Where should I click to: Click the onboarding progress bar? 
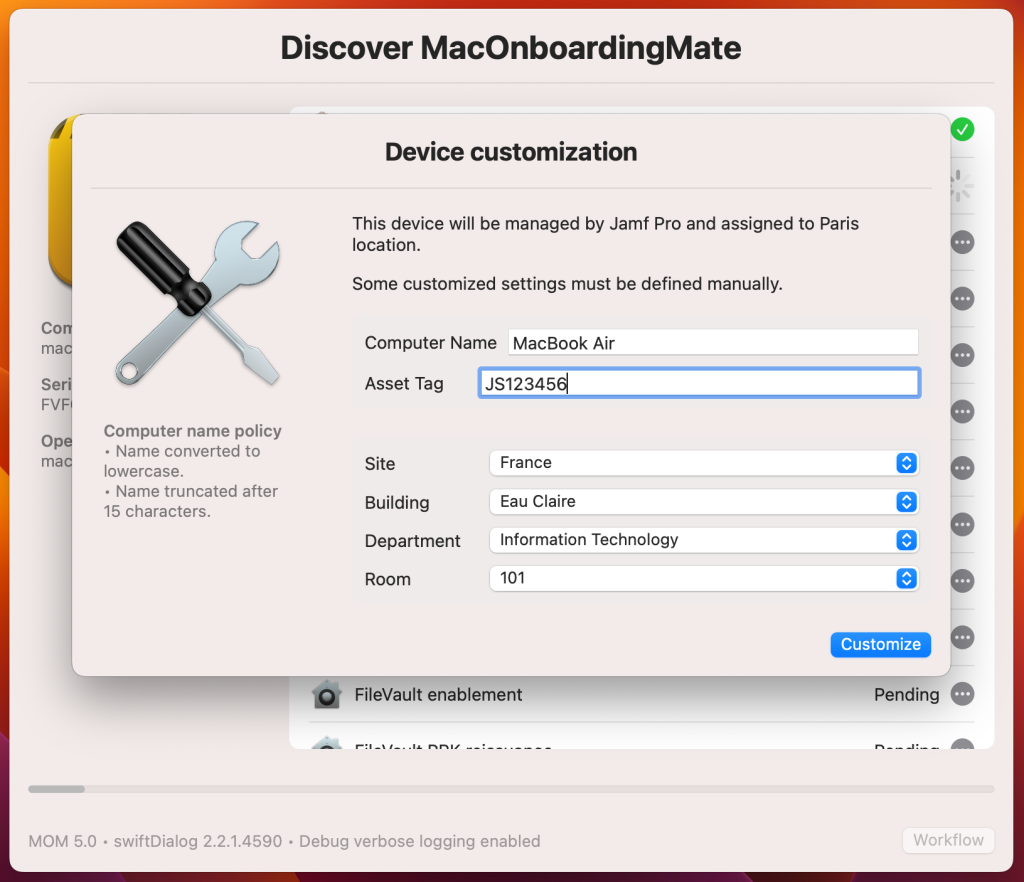tap(511, 789)
